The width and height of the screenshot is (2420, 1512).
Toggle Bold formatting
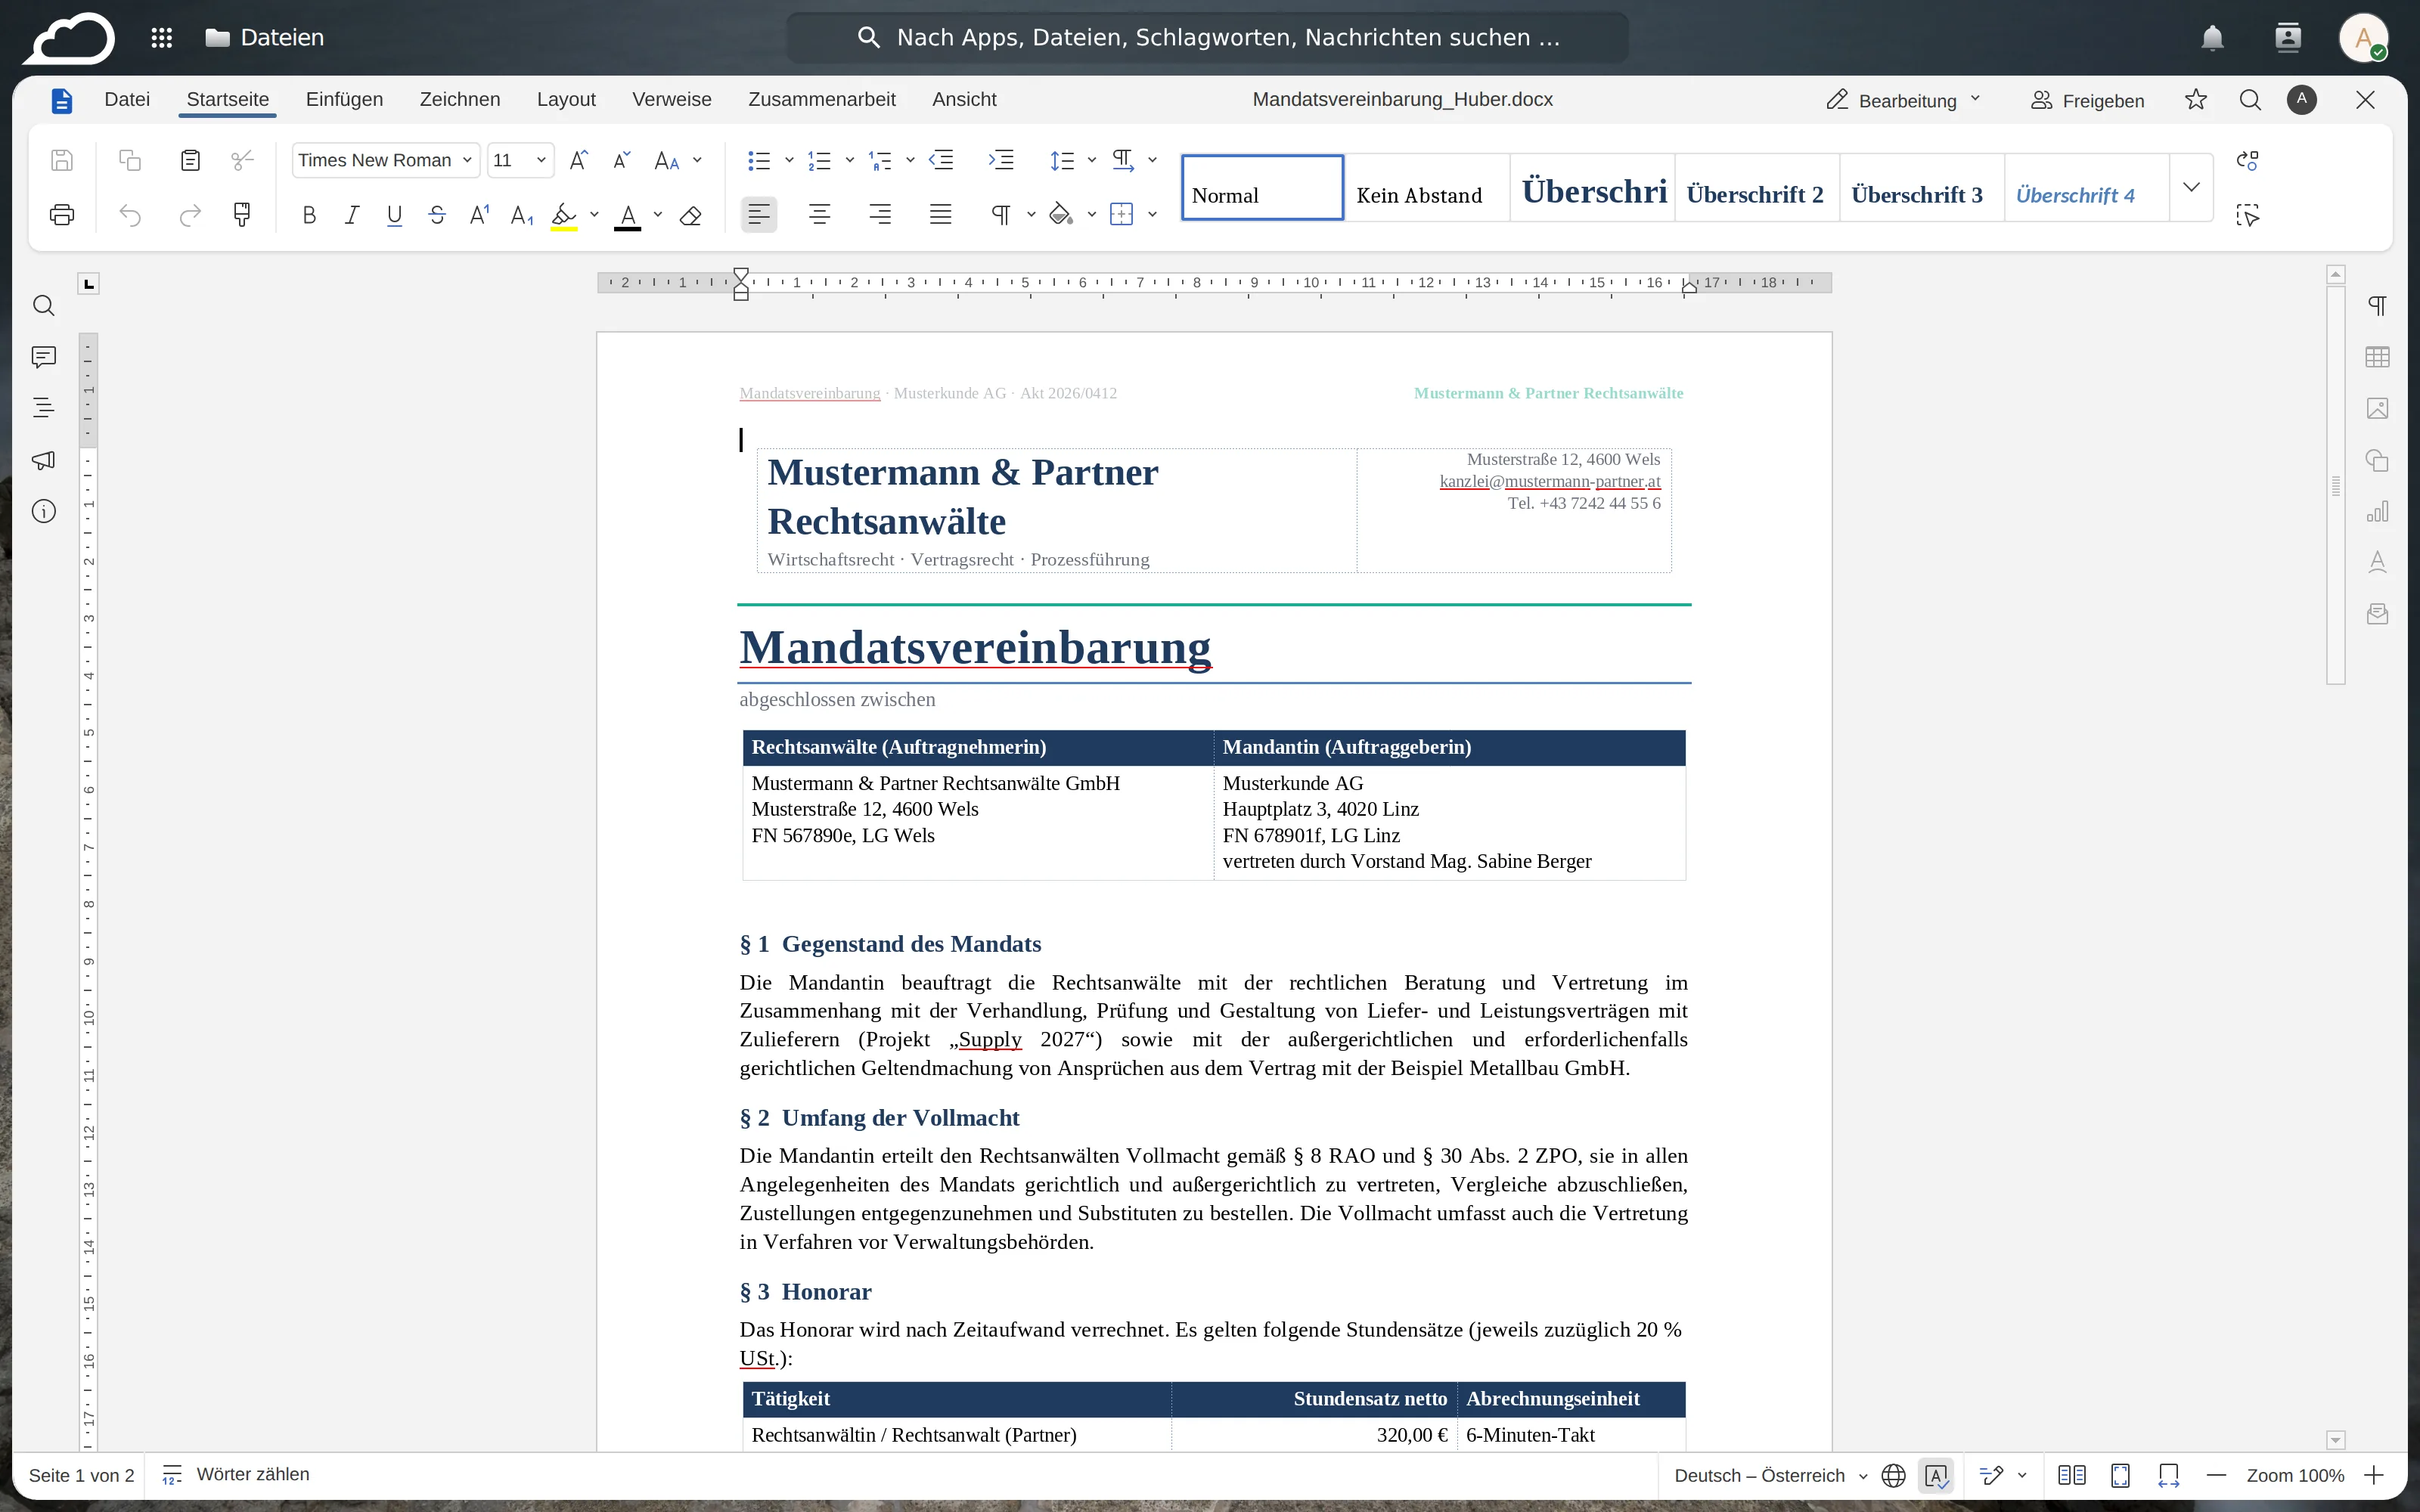pos(309,215)
